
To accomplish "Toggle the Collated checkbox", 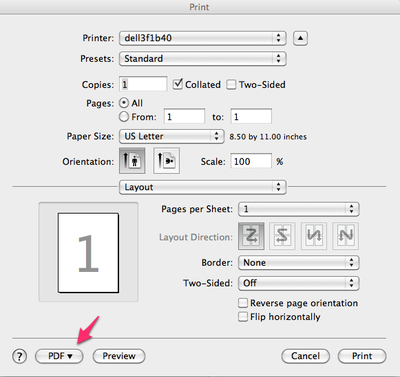I will coord(178,84).
